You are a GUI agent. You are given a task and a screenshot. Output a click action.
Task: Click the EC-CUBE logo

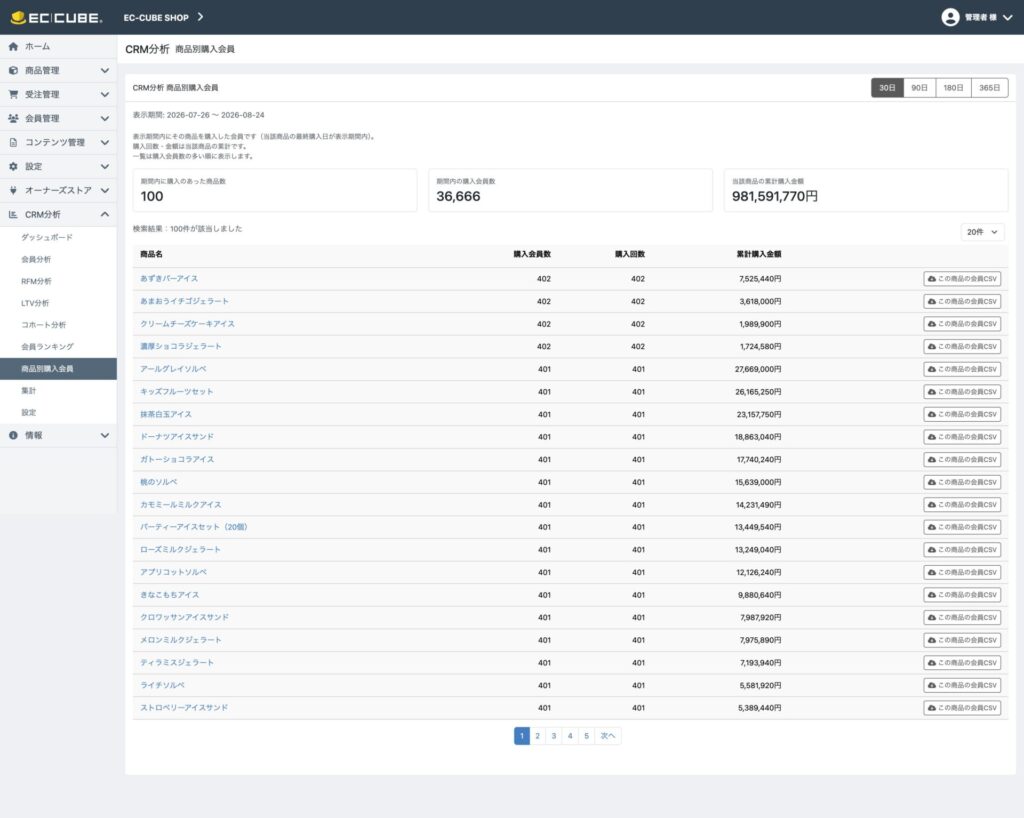tap(57, 18)
